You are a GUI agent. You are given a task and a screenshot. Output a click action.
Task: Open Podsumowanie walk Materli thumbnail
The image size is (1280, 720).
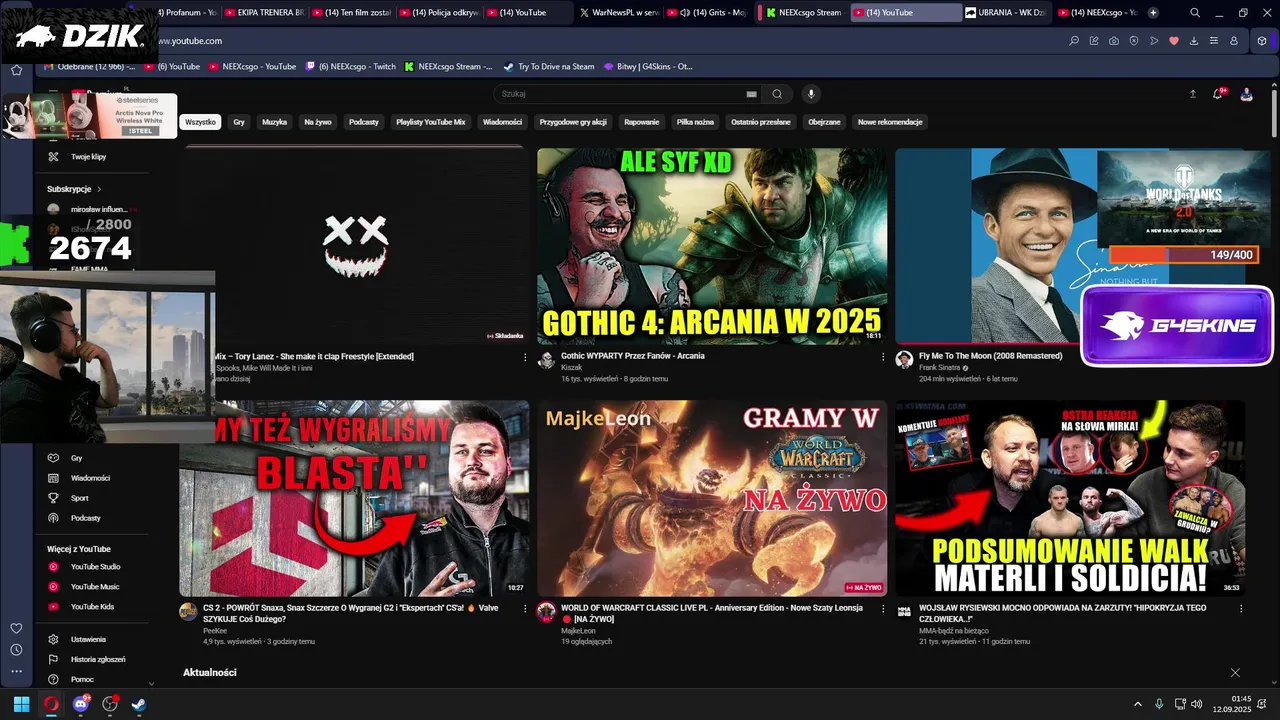pos(1070,498)
